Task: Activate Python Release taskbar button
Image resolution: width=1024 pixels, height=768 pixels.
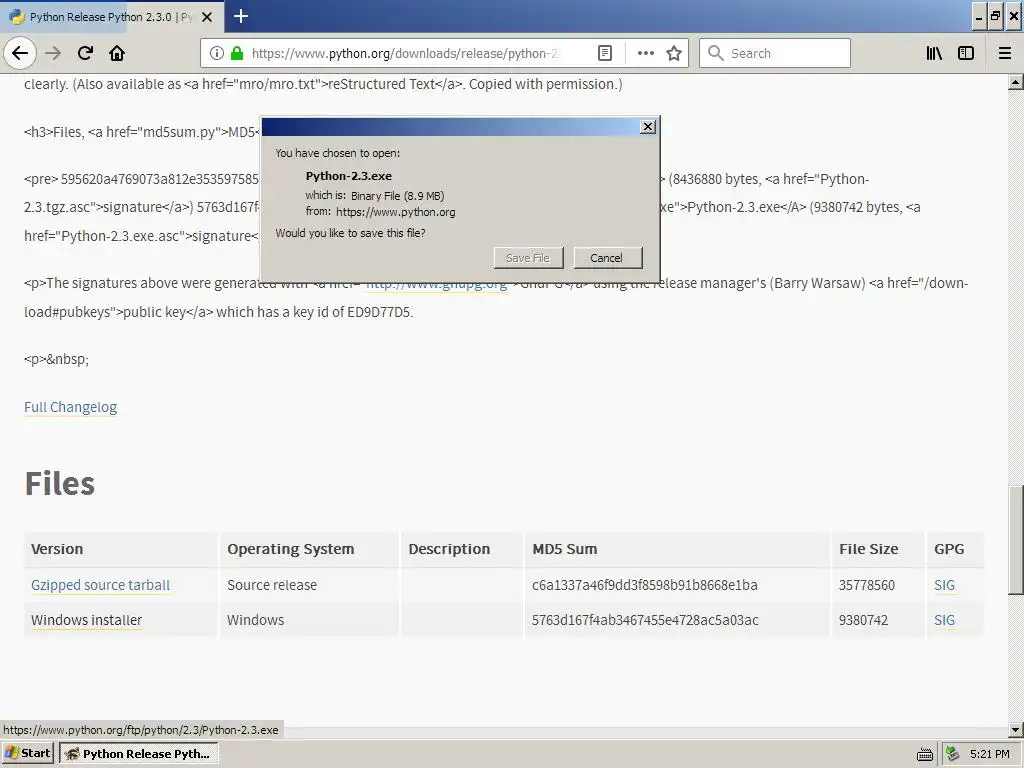Action: pos(138,753)
